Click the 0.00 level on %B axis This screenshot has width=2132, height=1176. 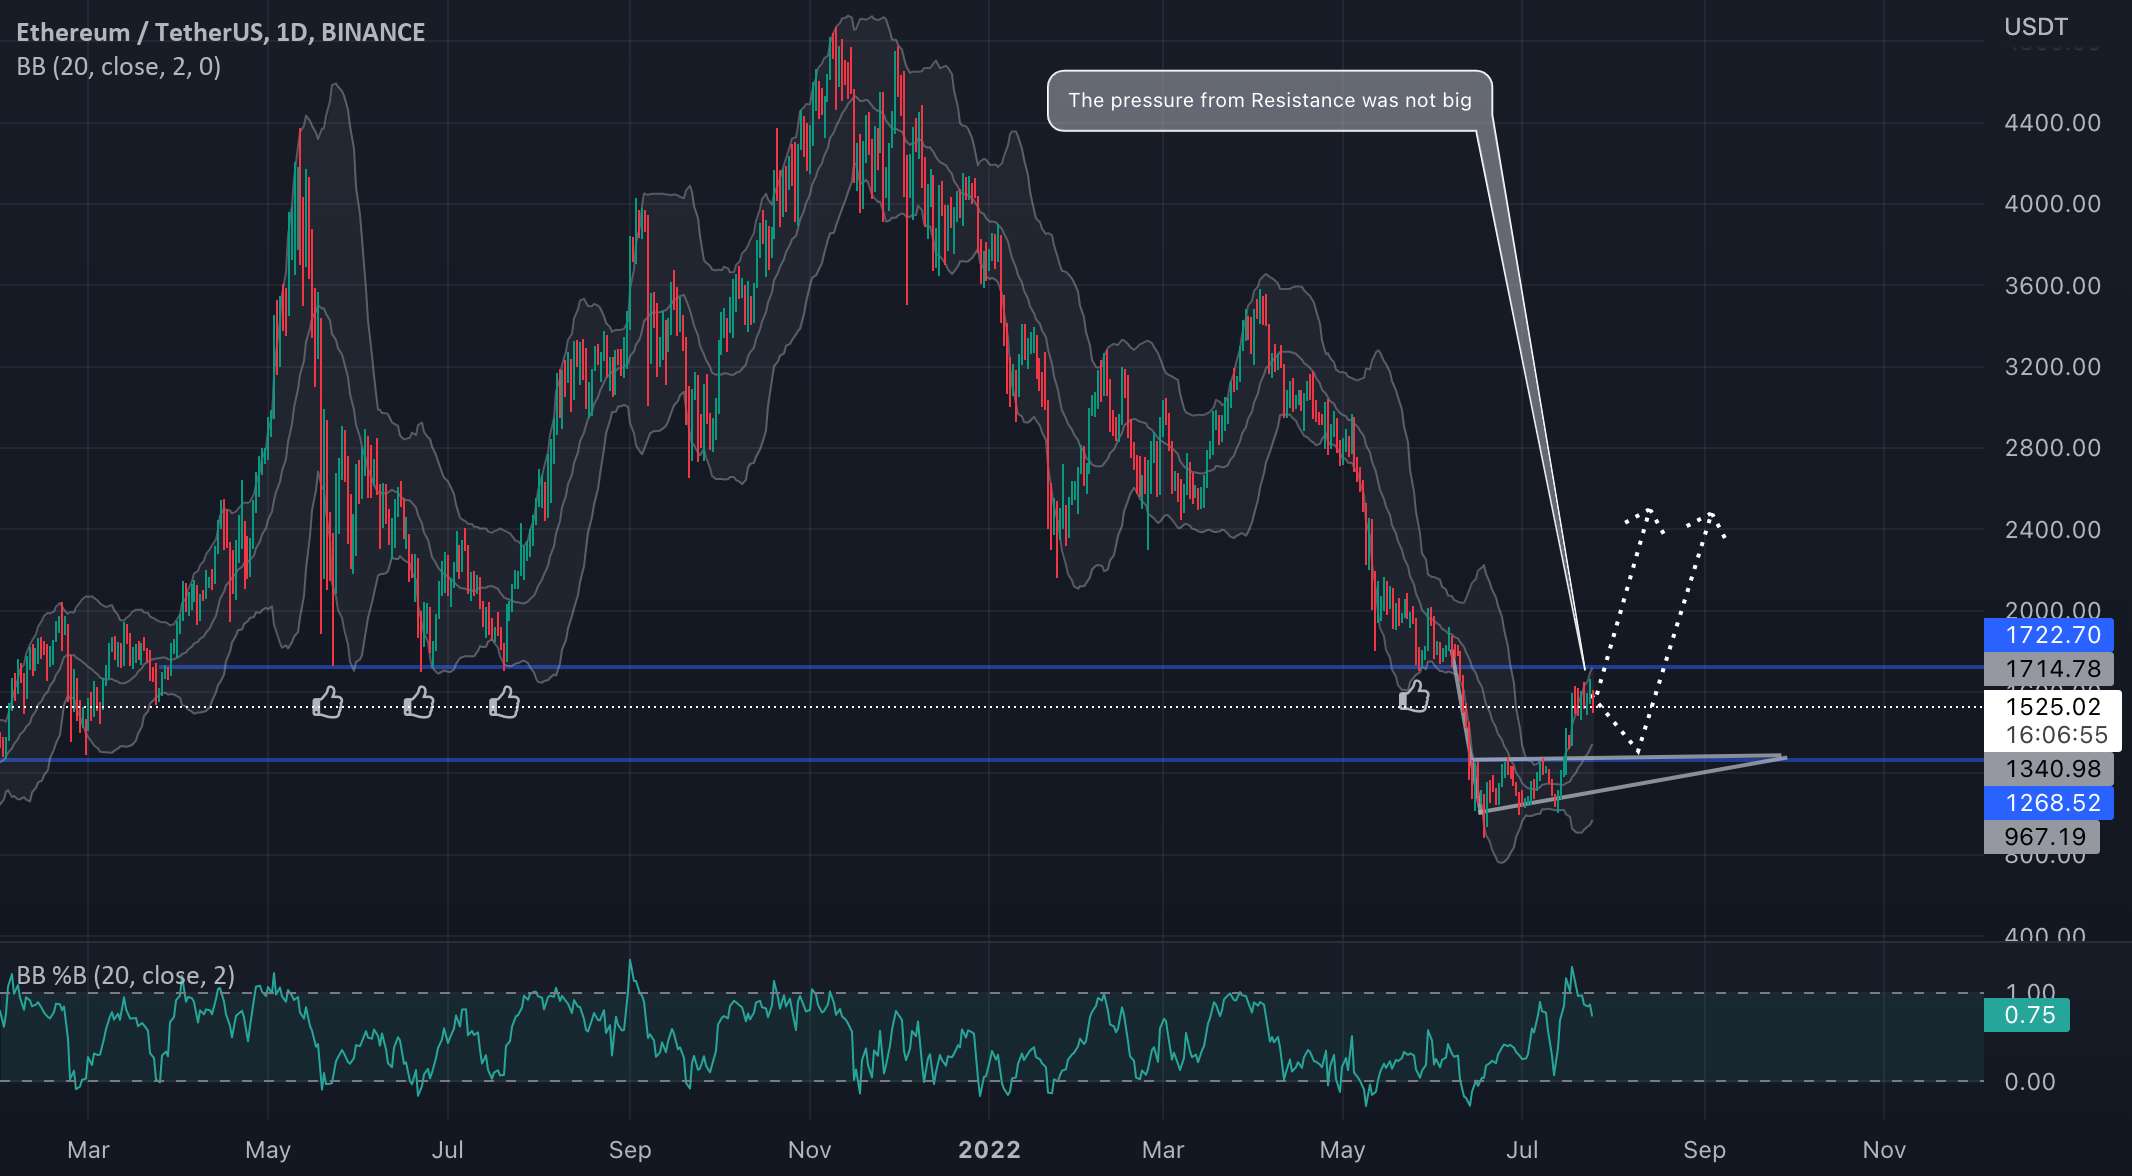[2030, 1082]
